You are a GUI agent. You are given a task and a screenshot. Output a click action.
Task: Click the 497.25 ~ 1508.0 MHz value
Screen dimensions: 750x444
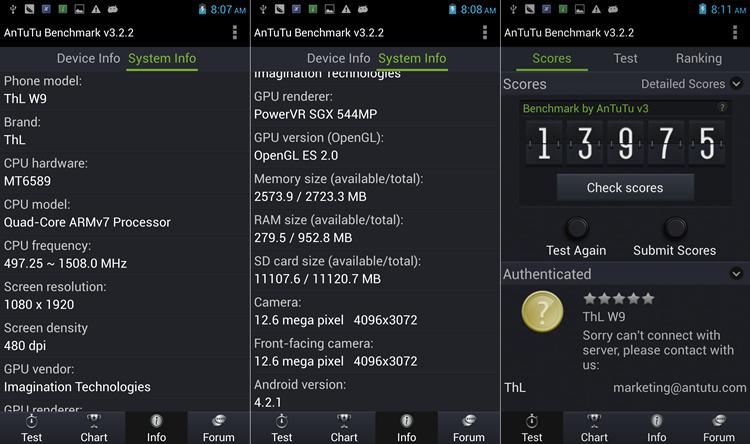(x=66, y=263)
